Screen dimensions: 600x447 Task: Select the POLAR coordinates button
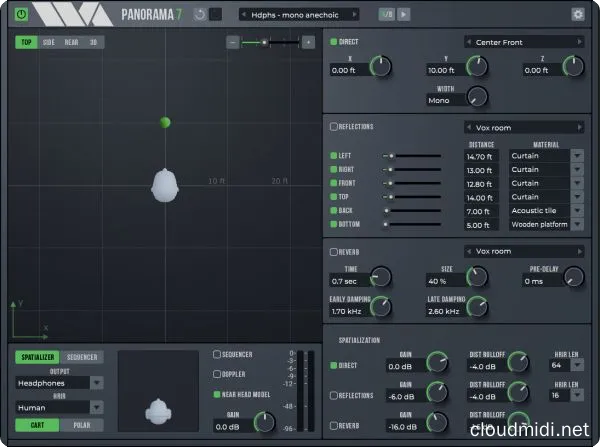(83, 425)
